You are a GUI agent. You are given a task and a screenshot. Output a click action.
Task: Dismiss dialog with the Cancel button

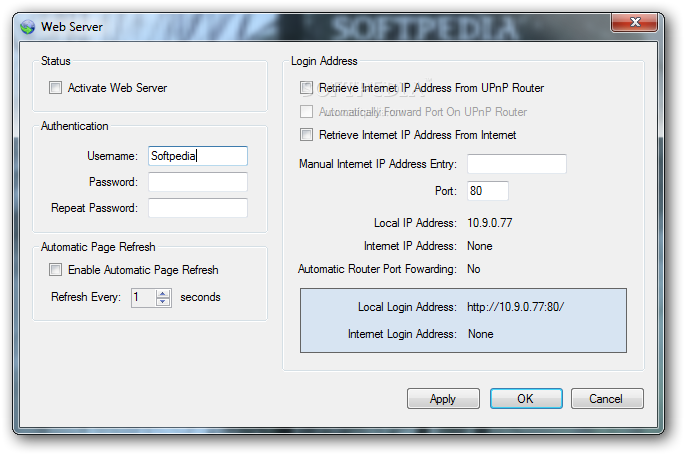(607, 399)
